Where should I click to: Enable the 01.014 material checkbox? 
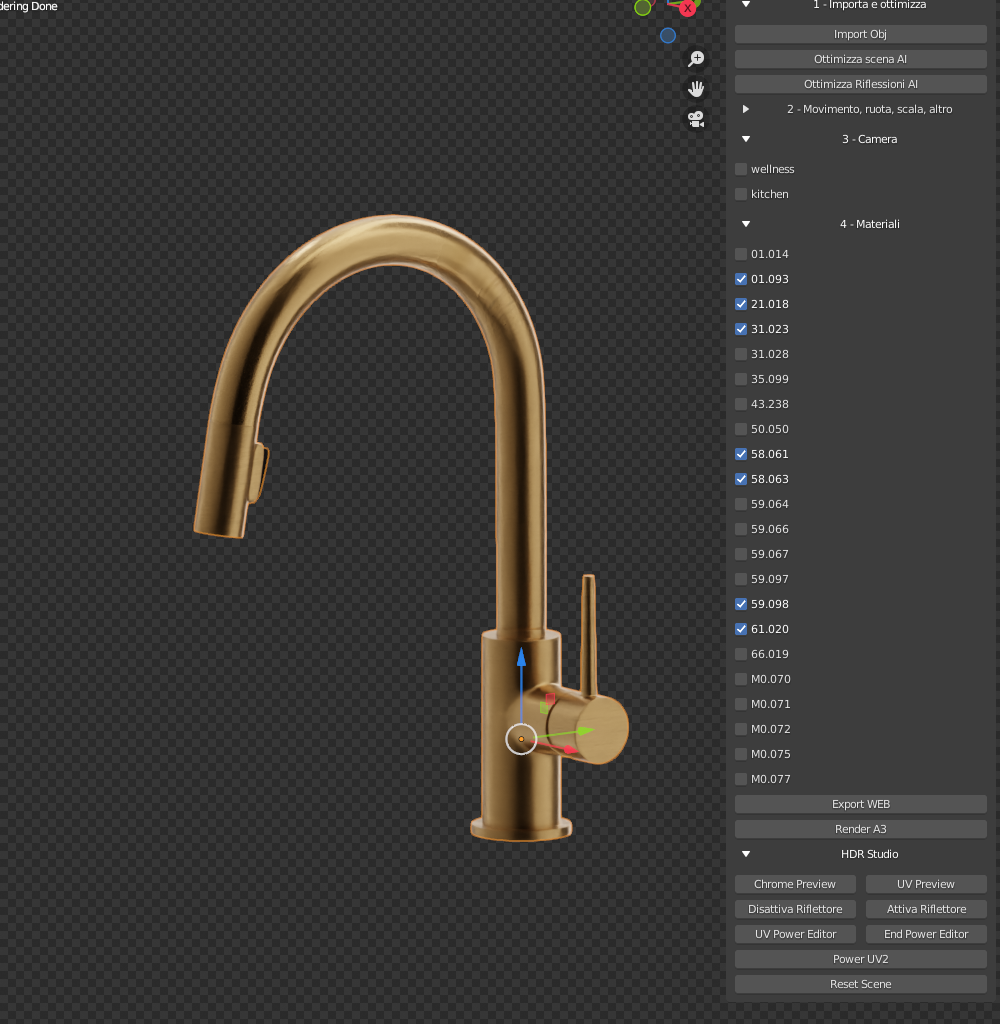pyautogui.click(x=740, y=254)
